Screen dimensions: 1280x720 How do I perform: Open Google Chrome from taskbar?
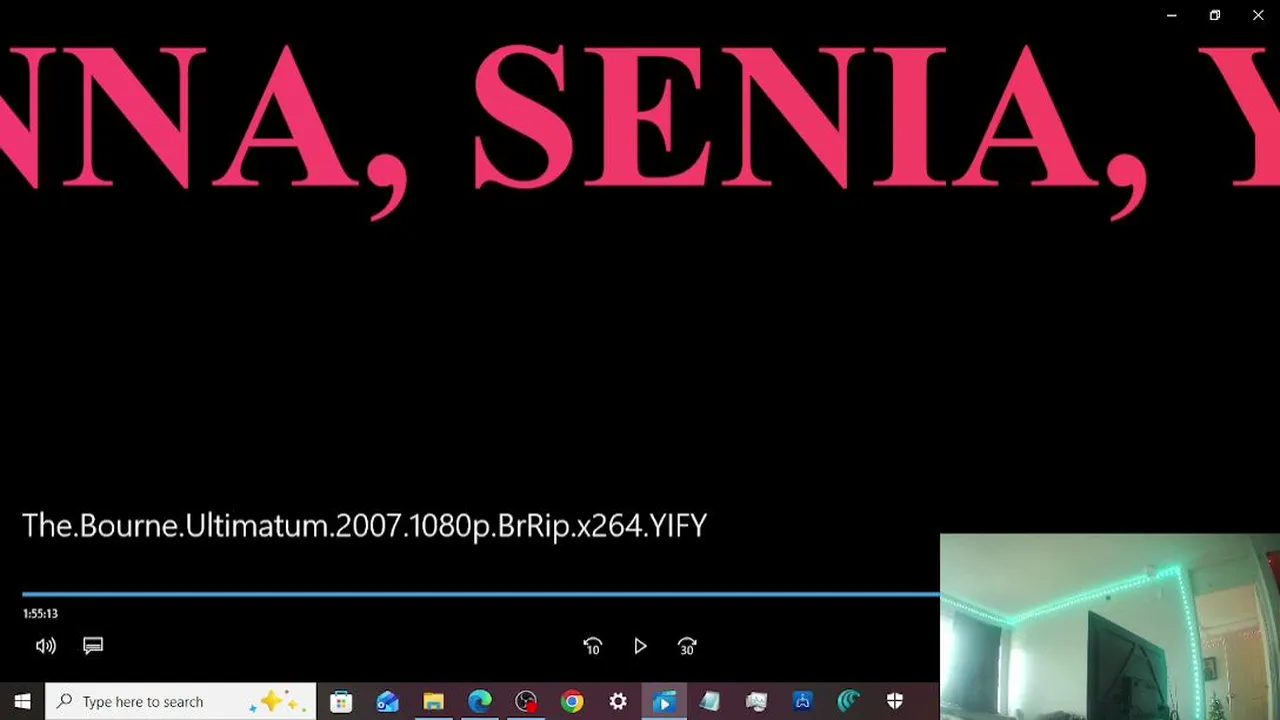(572, 702)
